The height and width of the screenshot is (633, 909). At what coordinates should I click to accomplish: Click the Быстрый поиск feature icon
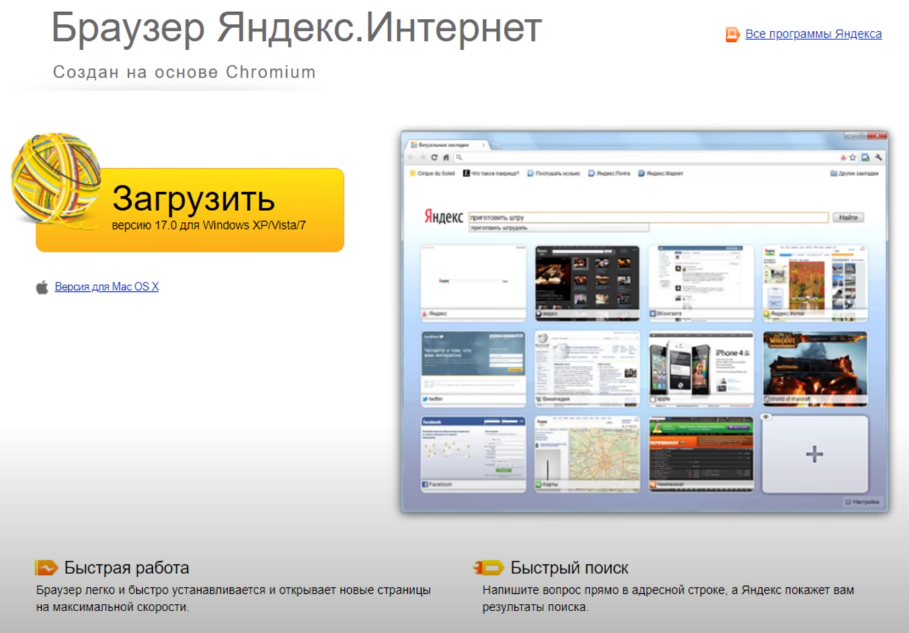pyautogui.click(x=489, y=567)
